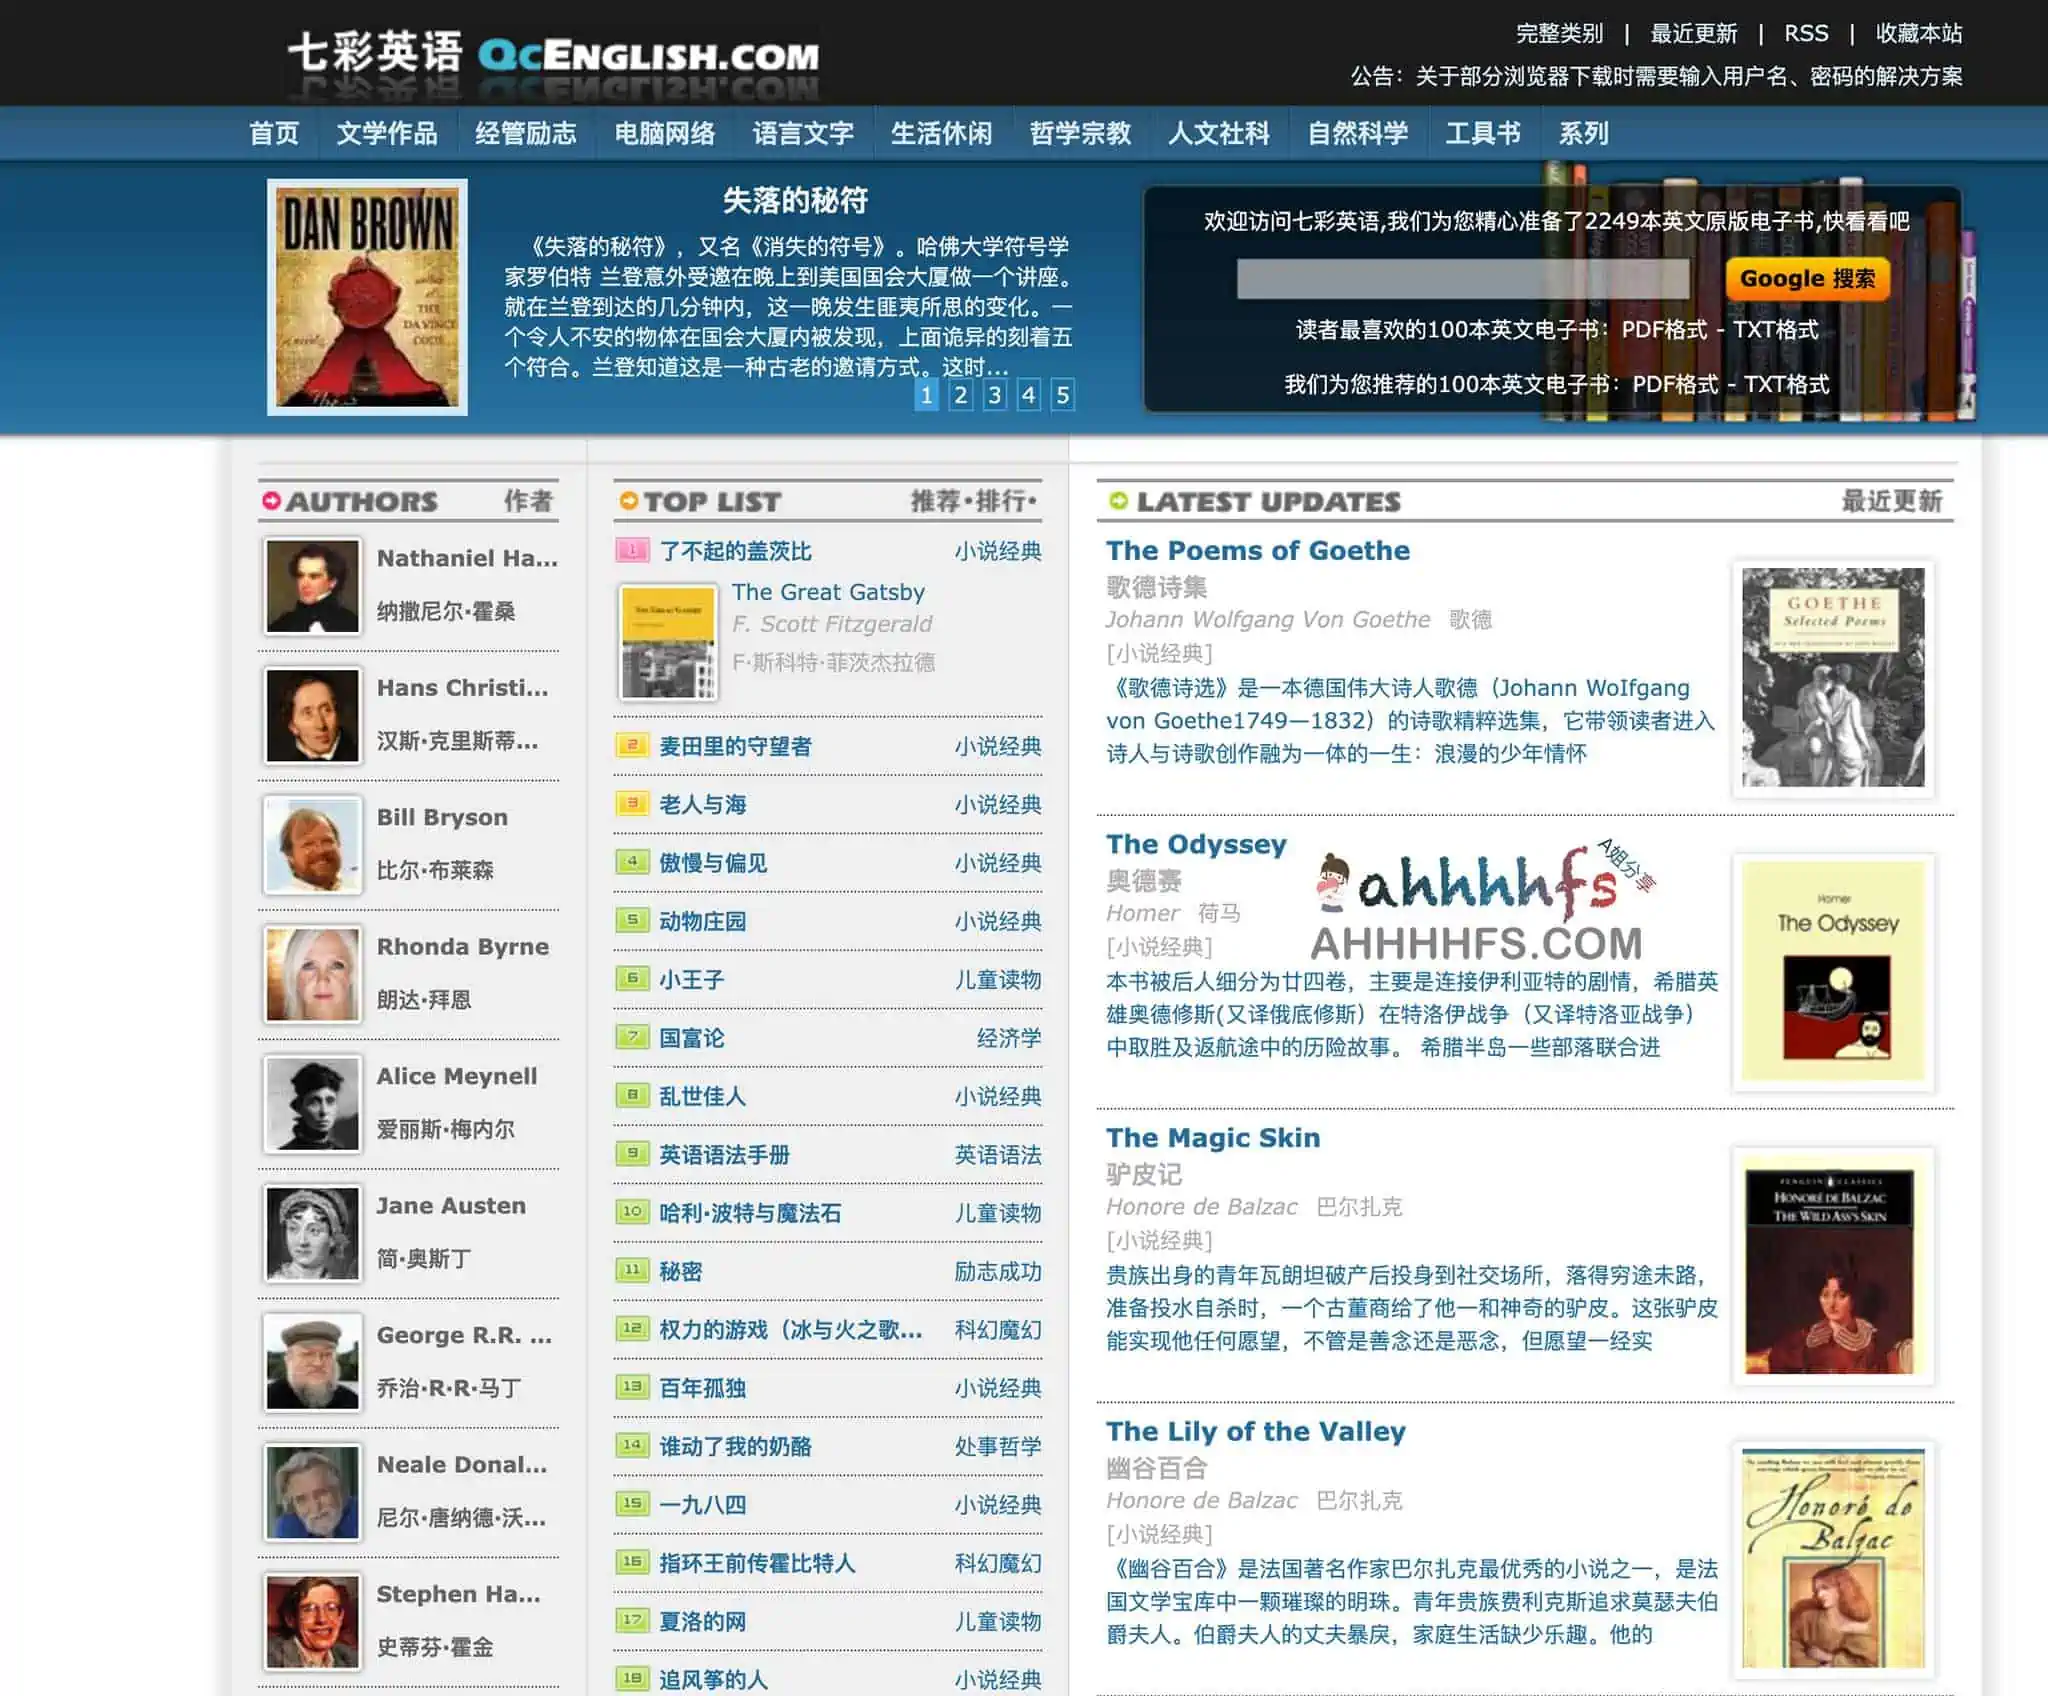Open The Lily of the Valley book page
The height and width of the screenshot is (1696, 2048).
pyautogui.click(x=1257, y=1431)
